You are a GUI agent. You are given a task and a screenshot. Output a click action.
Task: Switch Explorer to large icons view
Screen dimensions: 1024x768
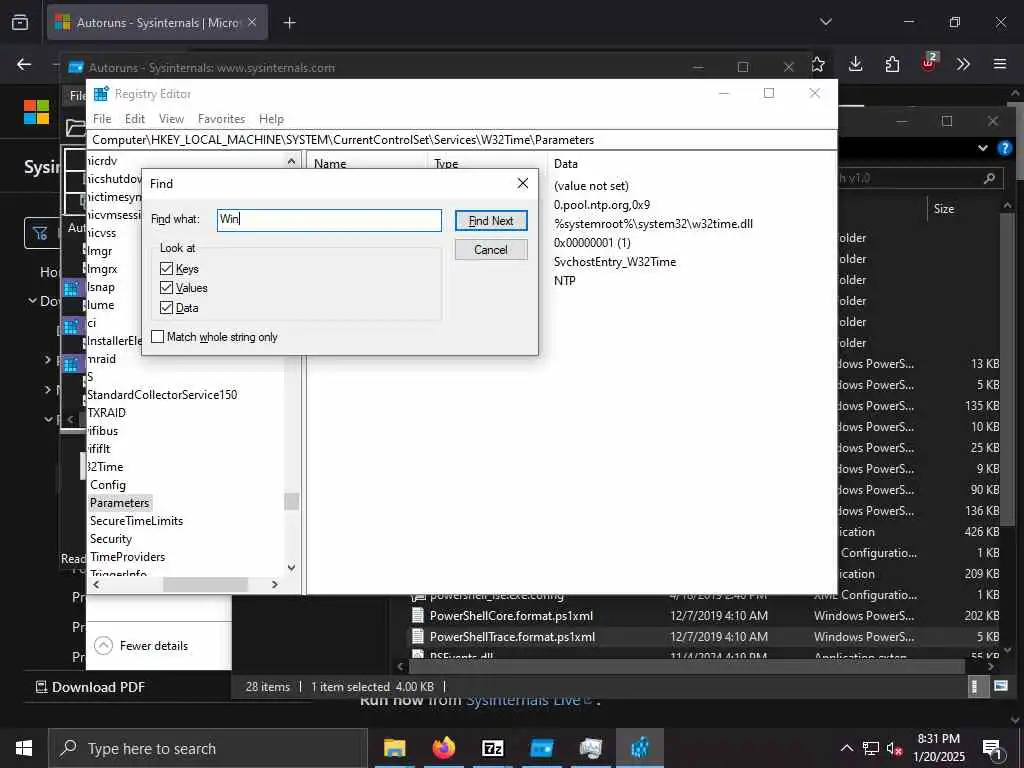tap(1000, 686)
